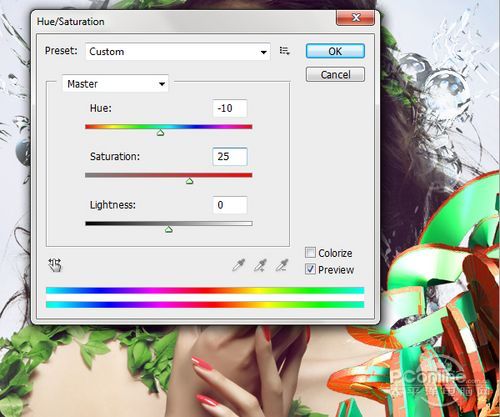Click the upper color spectrum bar
The image size is (500, 417).
(205, 290)
